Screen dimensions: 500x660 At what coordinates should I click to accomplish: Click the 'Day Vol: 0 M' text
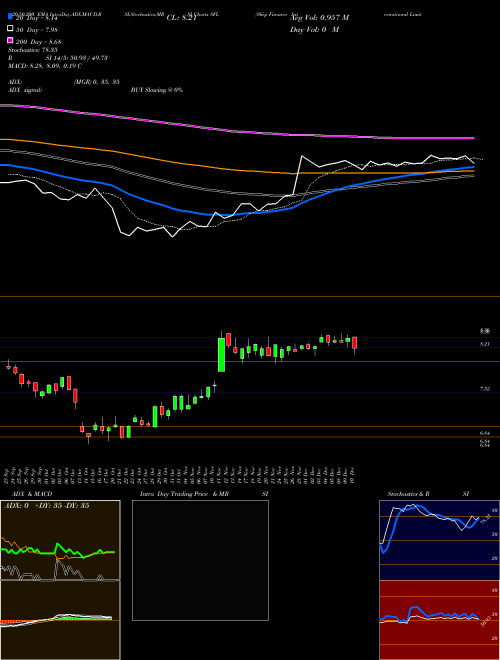pyautogui.click(x=314, y=30)
